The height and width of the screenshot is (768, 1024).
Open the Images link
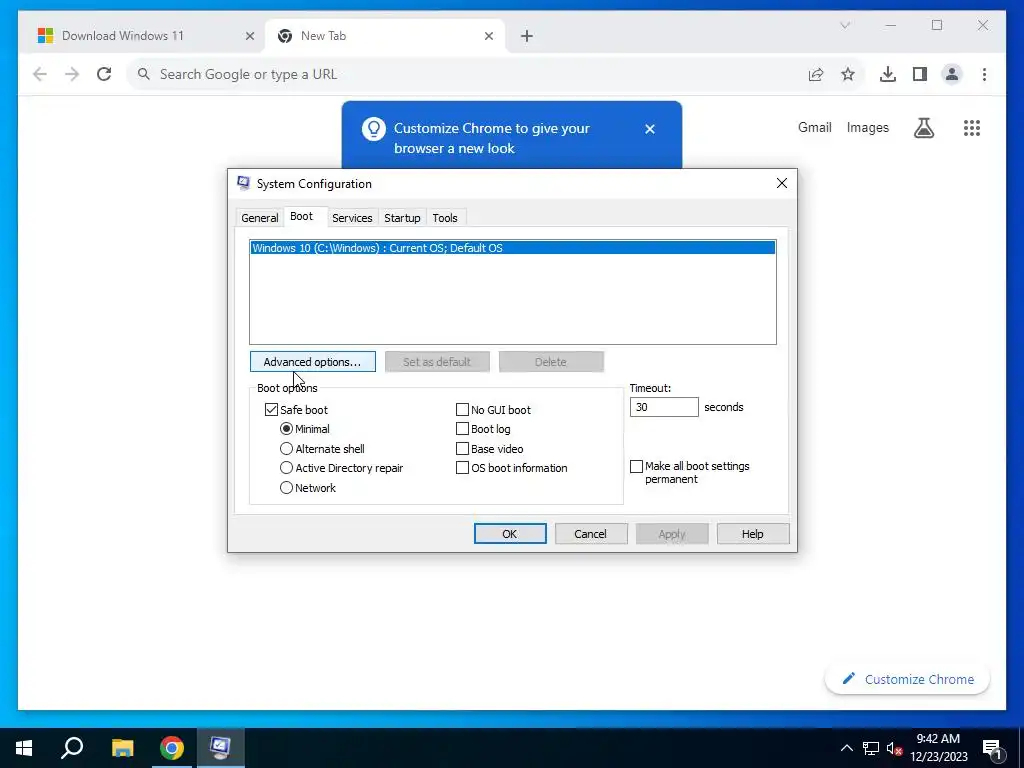867,127
